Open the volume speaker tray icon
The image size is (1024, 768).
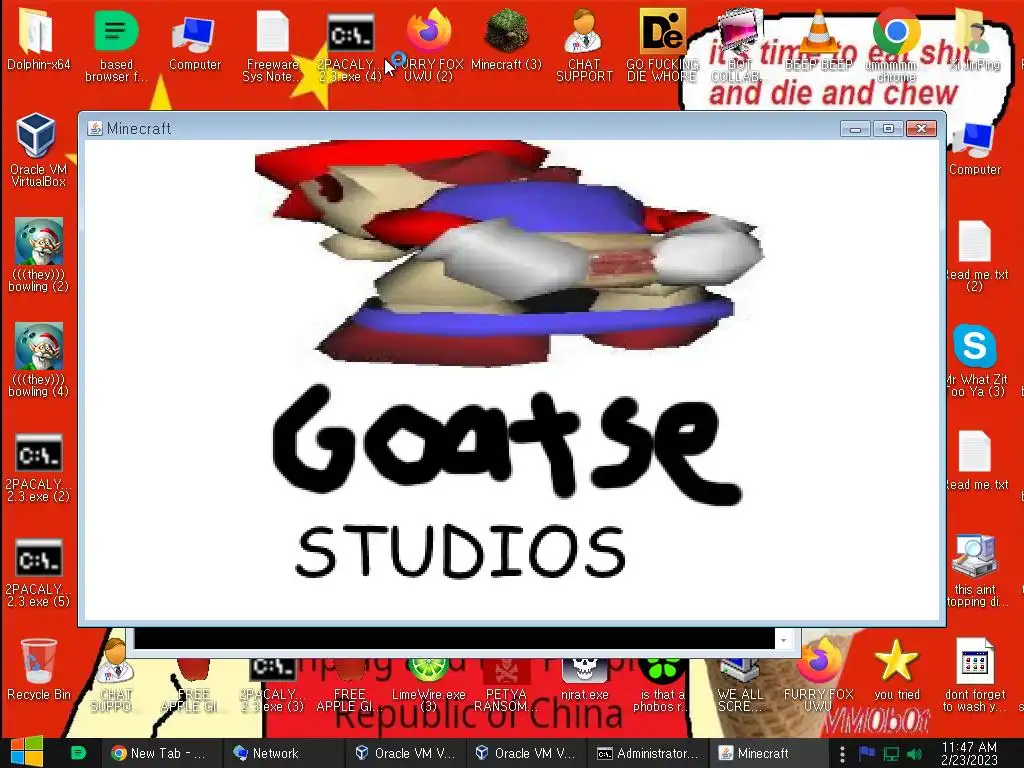pos(915,754)
